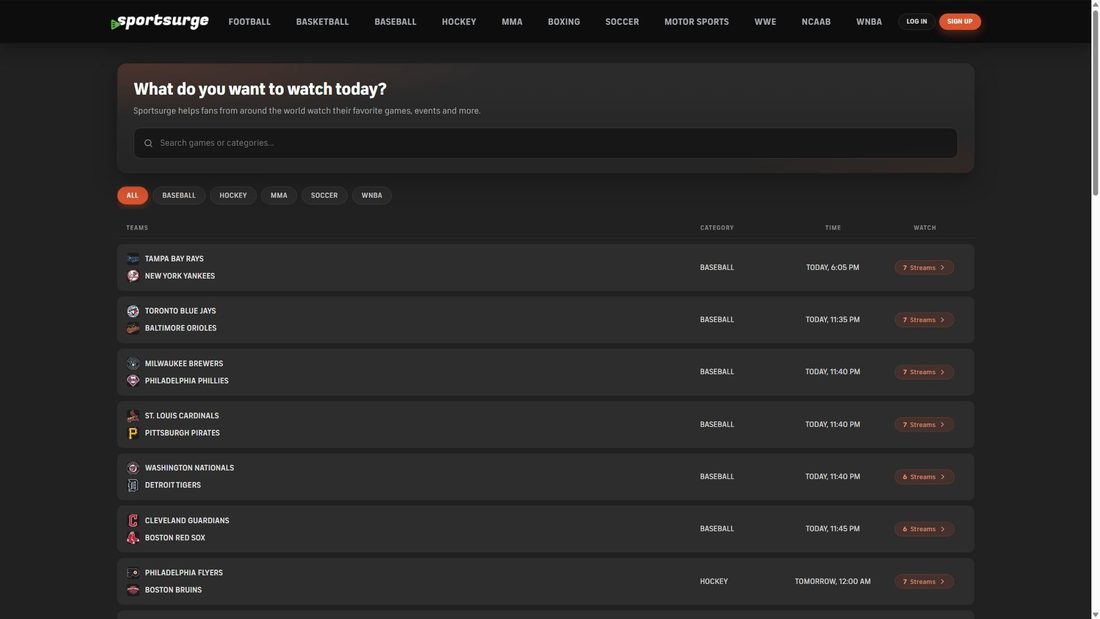The height and width of the screenshot is (619, 1100).
Task: Click the Baltimore Orioles logo
Action: (133, 328)
